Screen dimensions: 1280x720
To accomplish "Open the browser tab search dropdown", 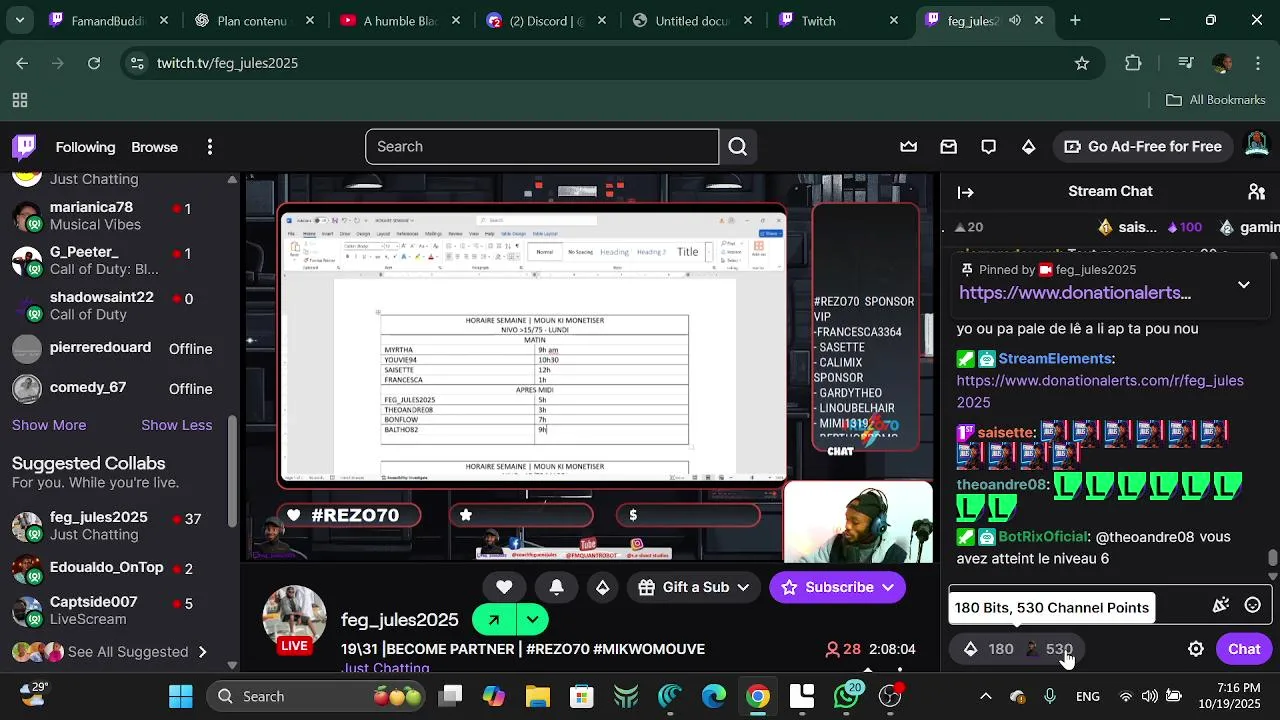I will (19, 20).
